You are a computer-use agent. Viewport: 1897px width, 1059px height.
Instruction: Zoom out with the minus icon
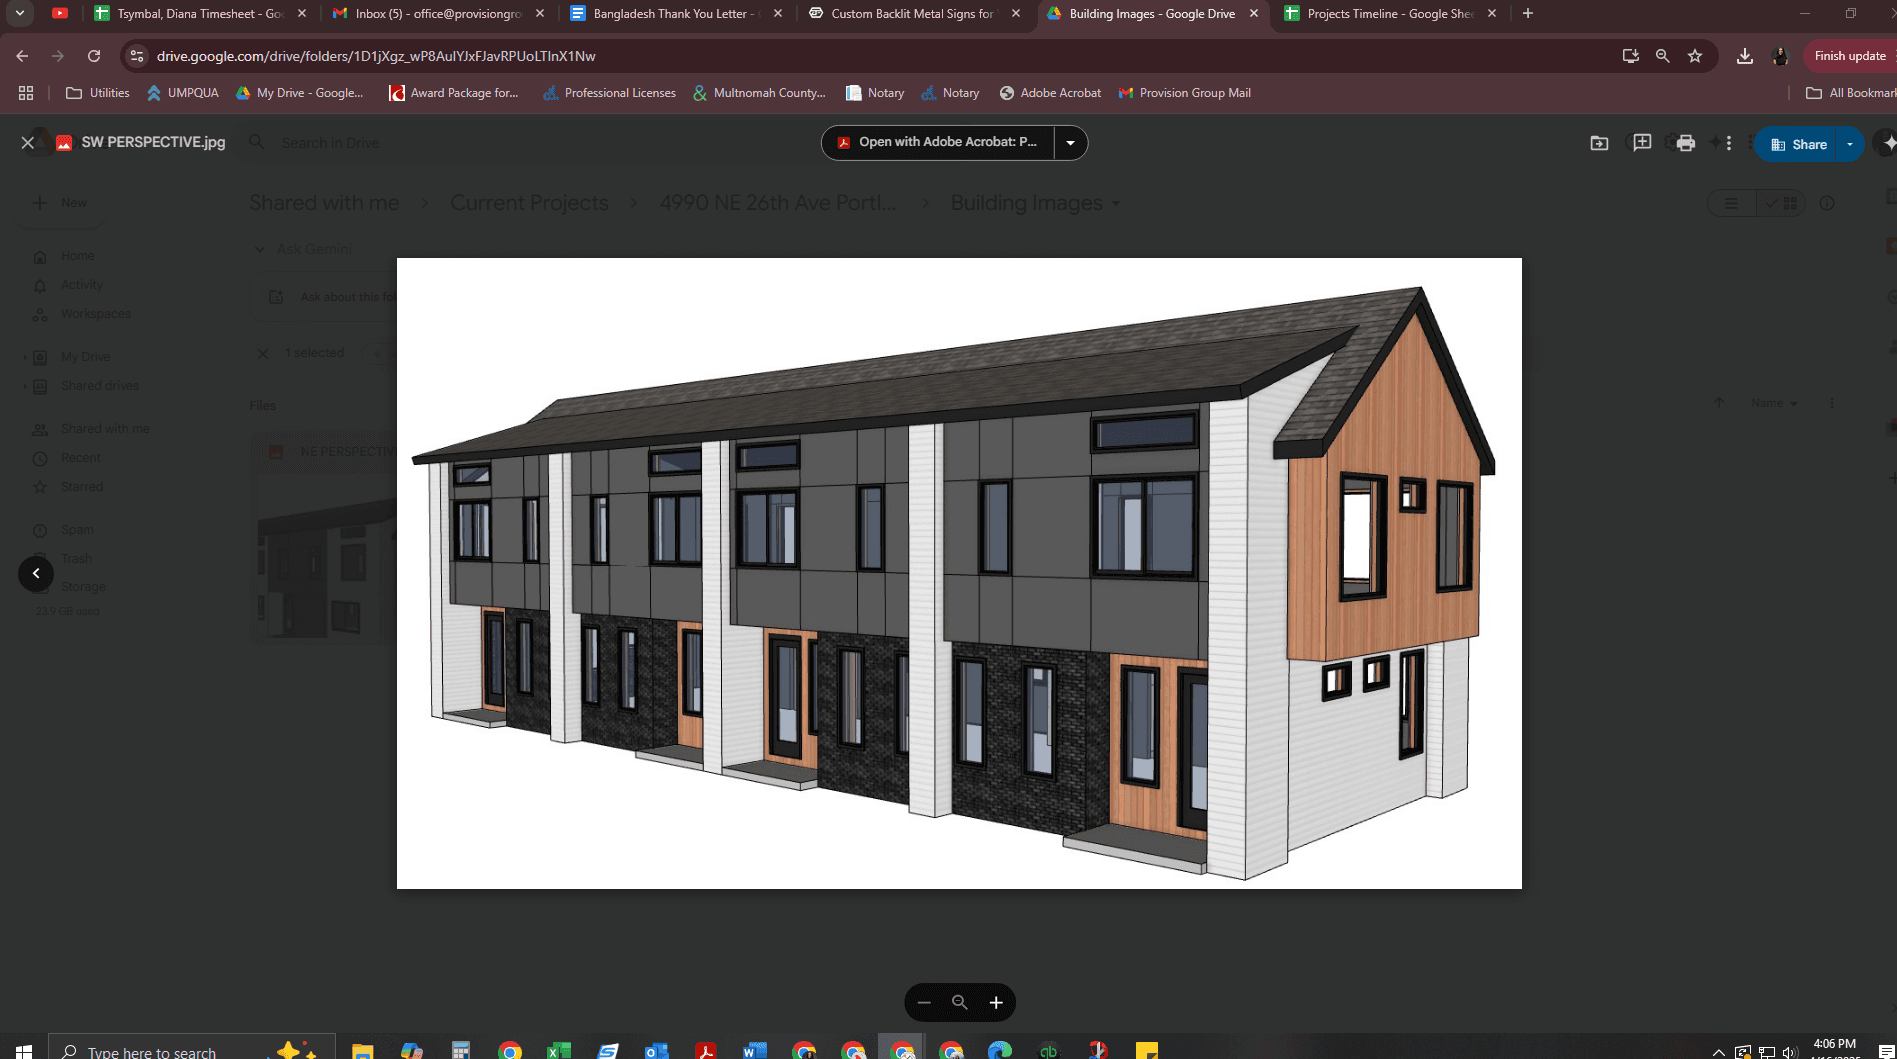[x=924, y=1002]
